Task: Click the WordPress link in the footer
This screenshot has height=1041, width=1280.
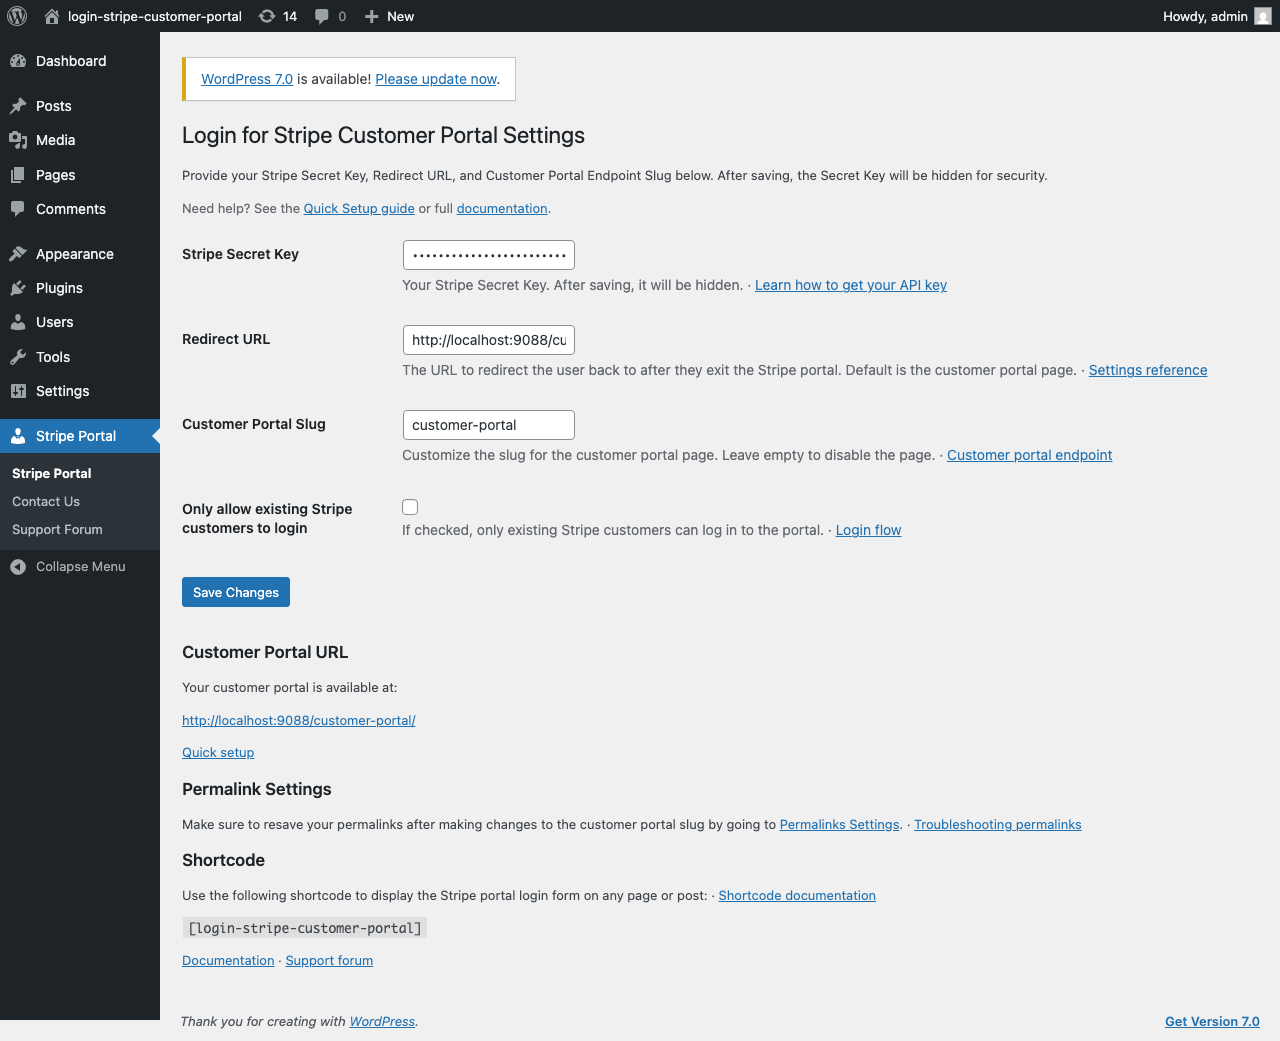Action: click(382, 1021)
